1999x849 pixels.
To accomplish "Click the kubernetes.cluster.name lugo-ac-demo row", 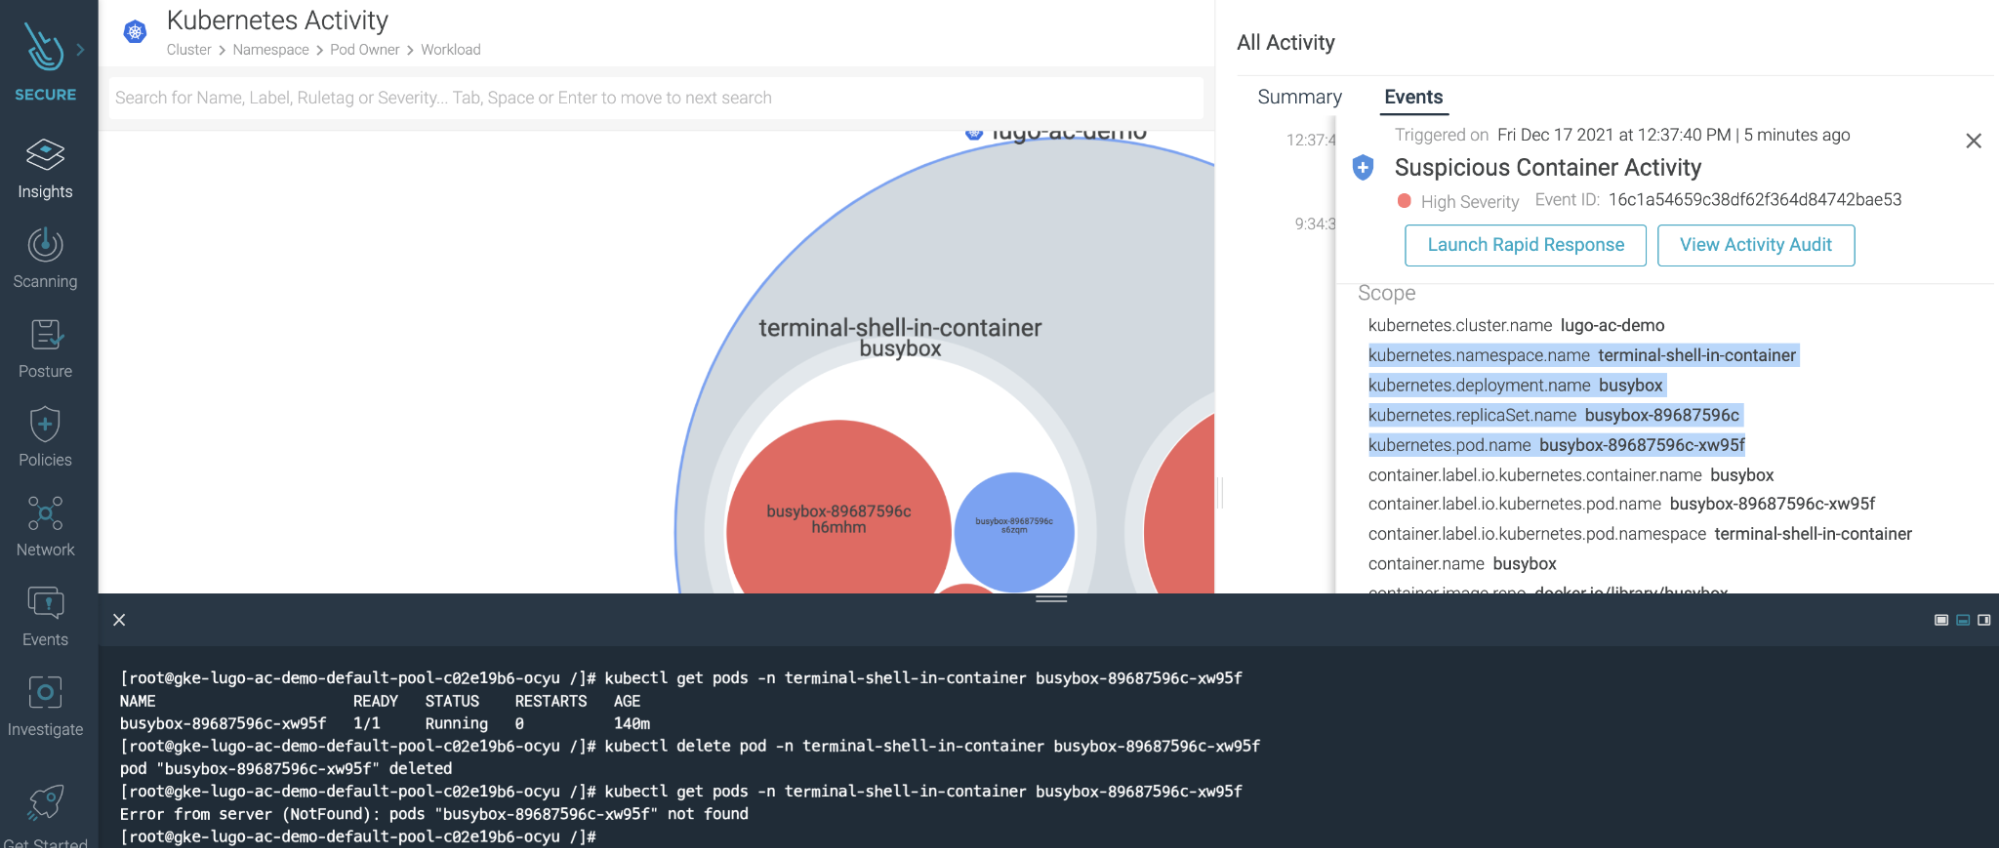I will (x=1516, y=325).
